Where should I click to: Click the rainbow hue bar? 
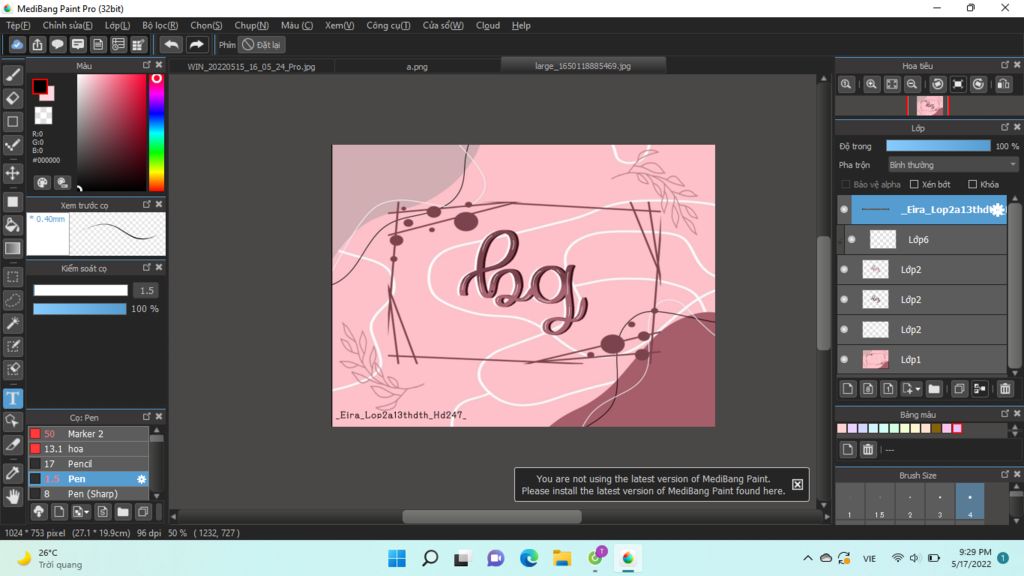156,132
